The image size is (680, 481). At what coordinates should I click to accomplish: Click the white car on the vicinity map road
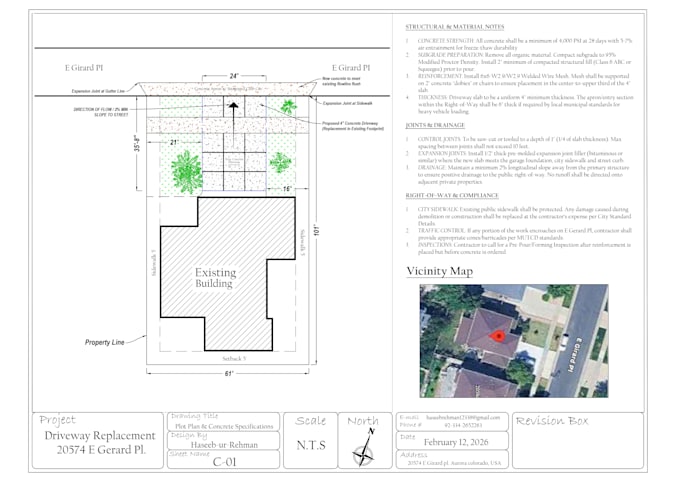click(563, 342)
